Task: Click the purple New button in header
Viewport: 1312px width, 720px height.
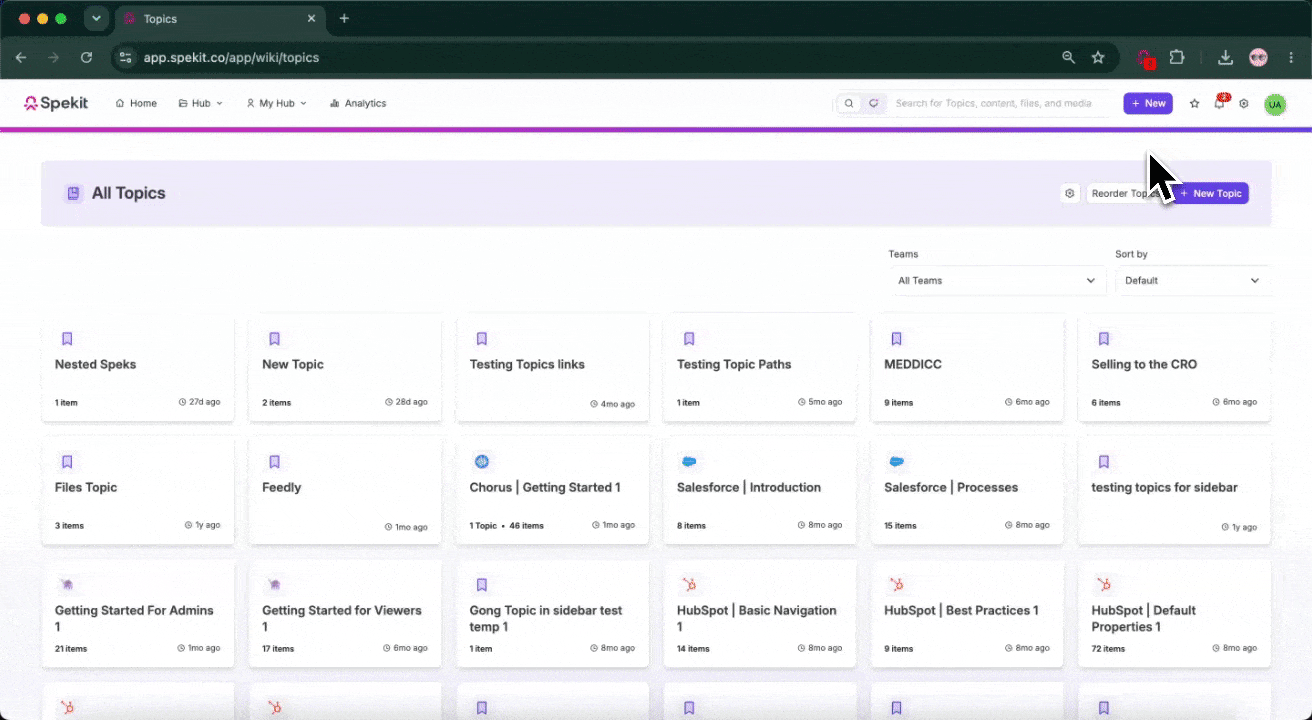Action: pos(1148,103)
